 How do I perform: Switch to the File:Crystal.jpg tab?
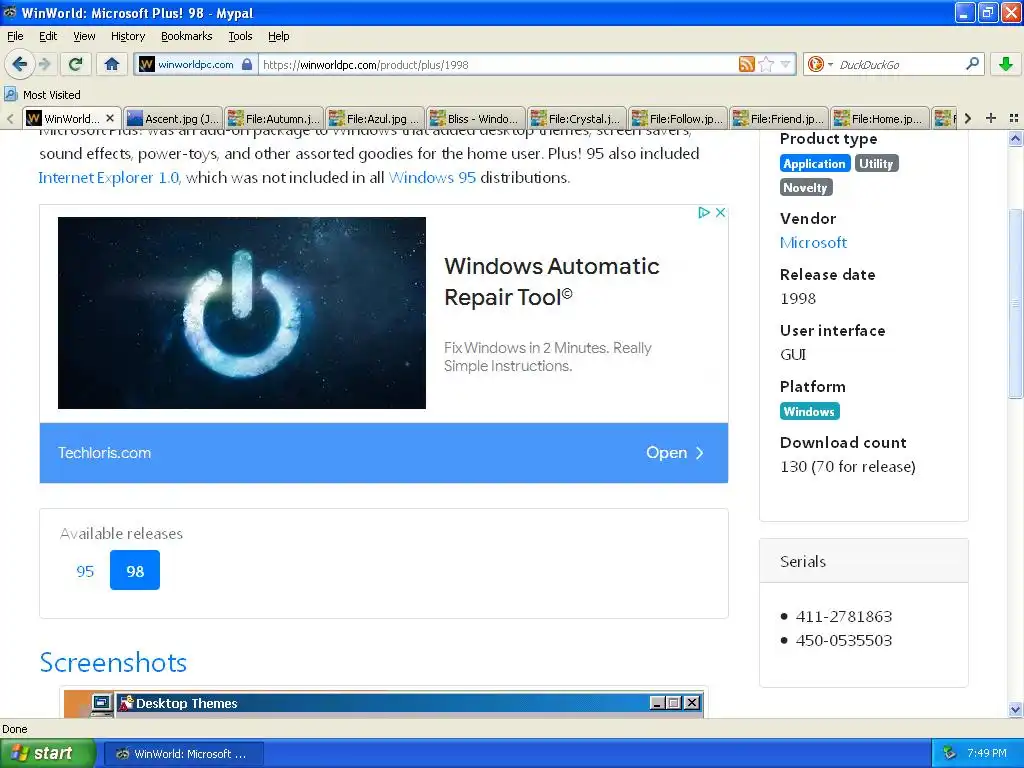(x=577, y=119)
